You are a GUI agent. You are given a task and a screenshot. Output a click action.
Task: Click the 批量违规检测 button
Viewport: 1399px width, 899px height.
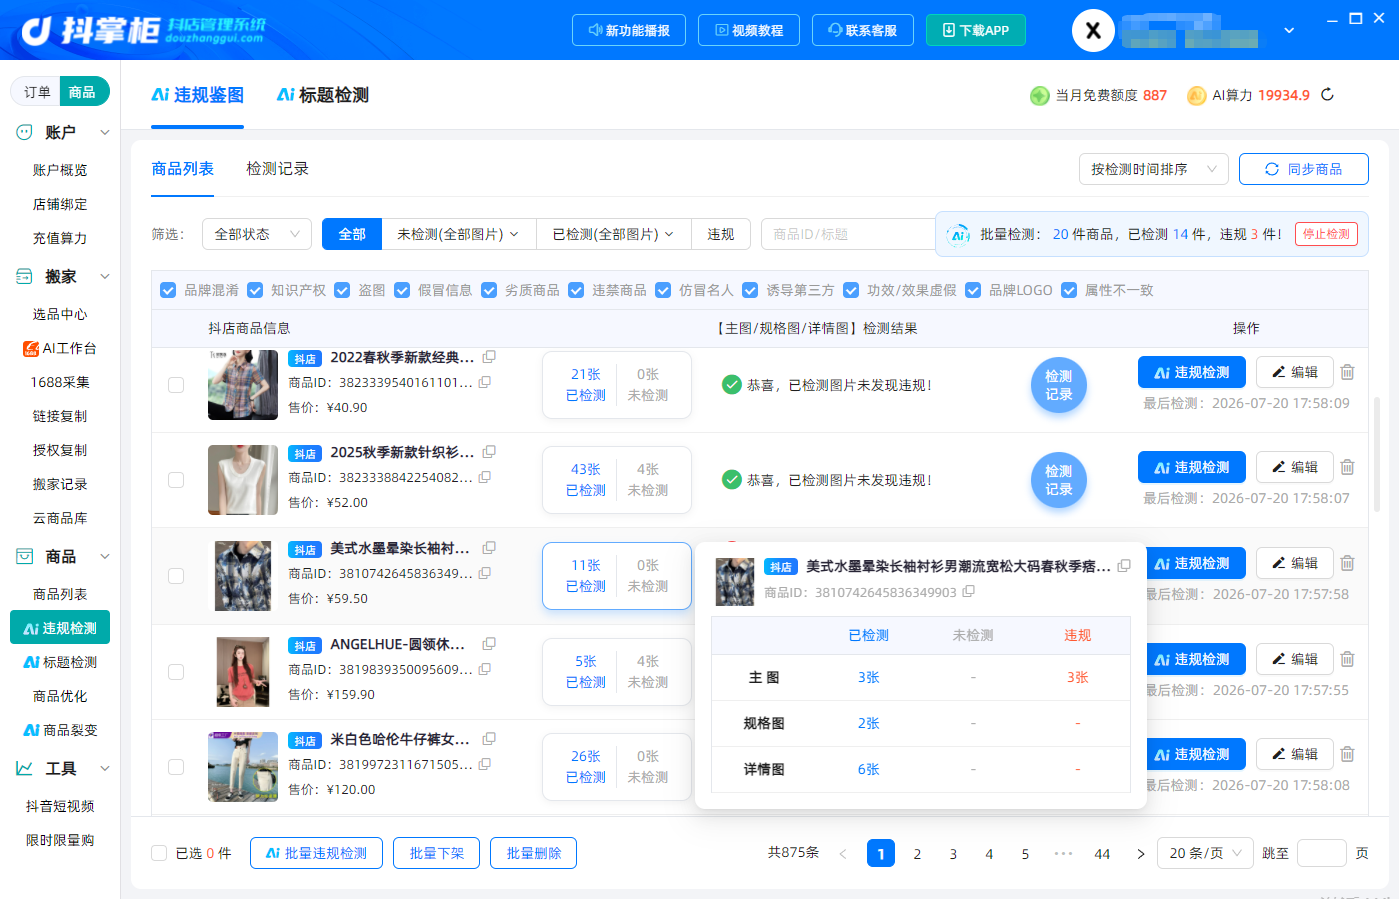[x=316, y=853]
